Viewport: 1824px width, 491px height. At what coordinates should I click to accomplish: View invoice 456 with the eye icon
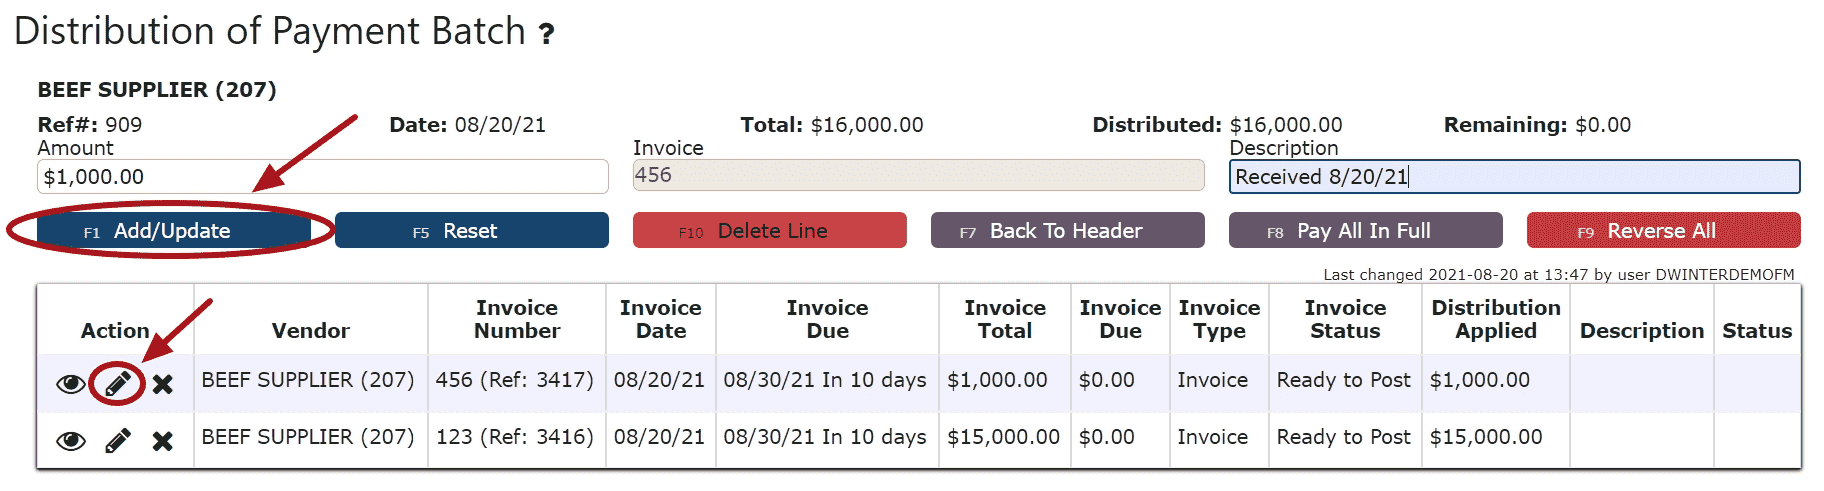70,384
